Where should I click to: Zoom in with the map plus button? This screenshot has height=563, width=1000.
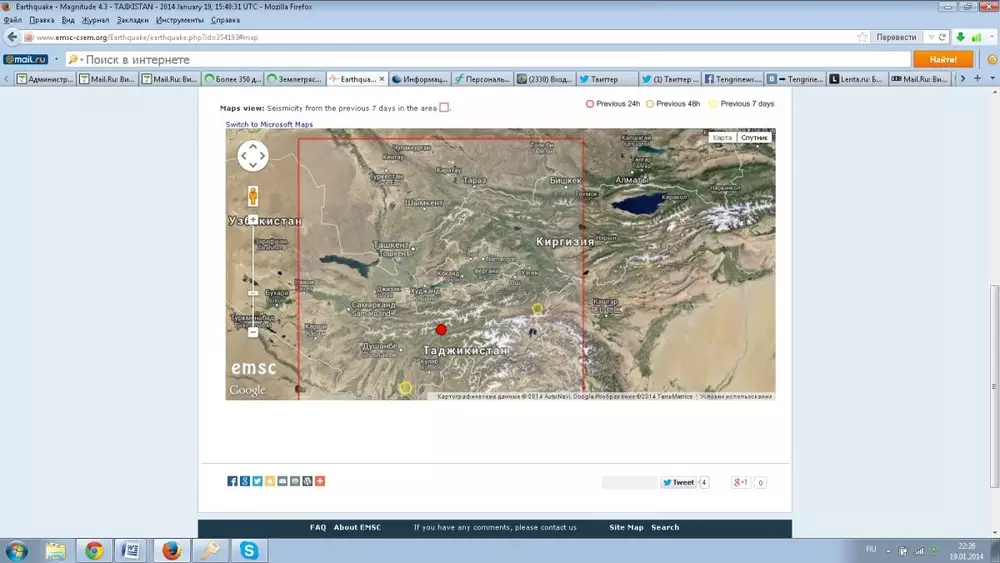click(x=253, y=219)
